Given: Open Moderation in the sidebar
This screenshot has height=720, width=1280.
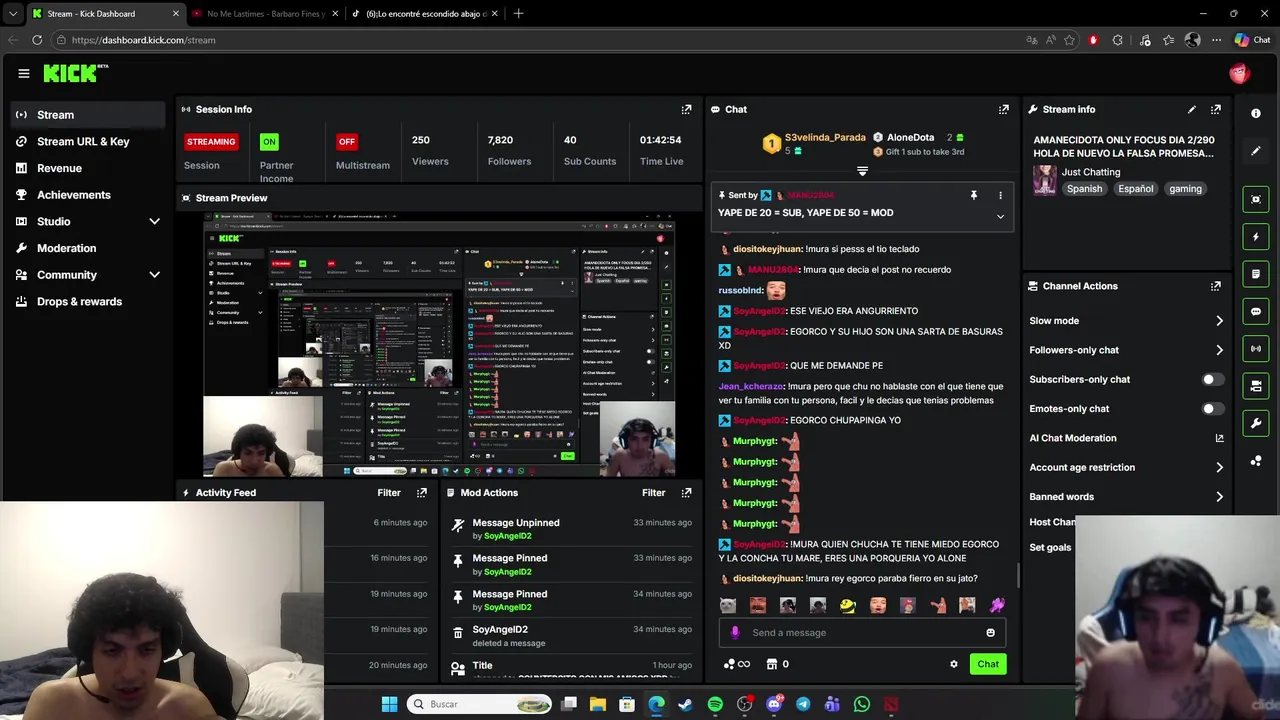Looking at the screenshot, I should tap(88, 248).
